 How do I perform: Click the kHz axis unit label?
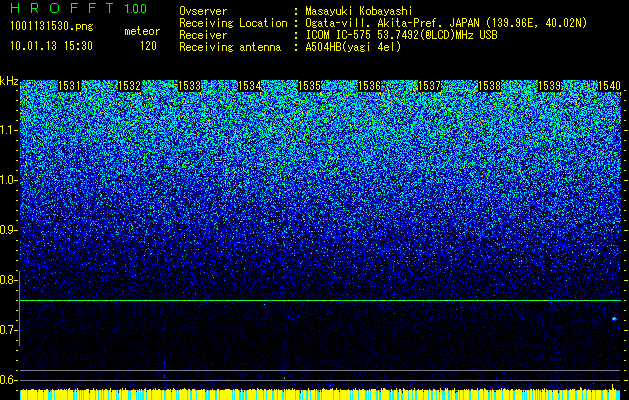coord(9,81)
